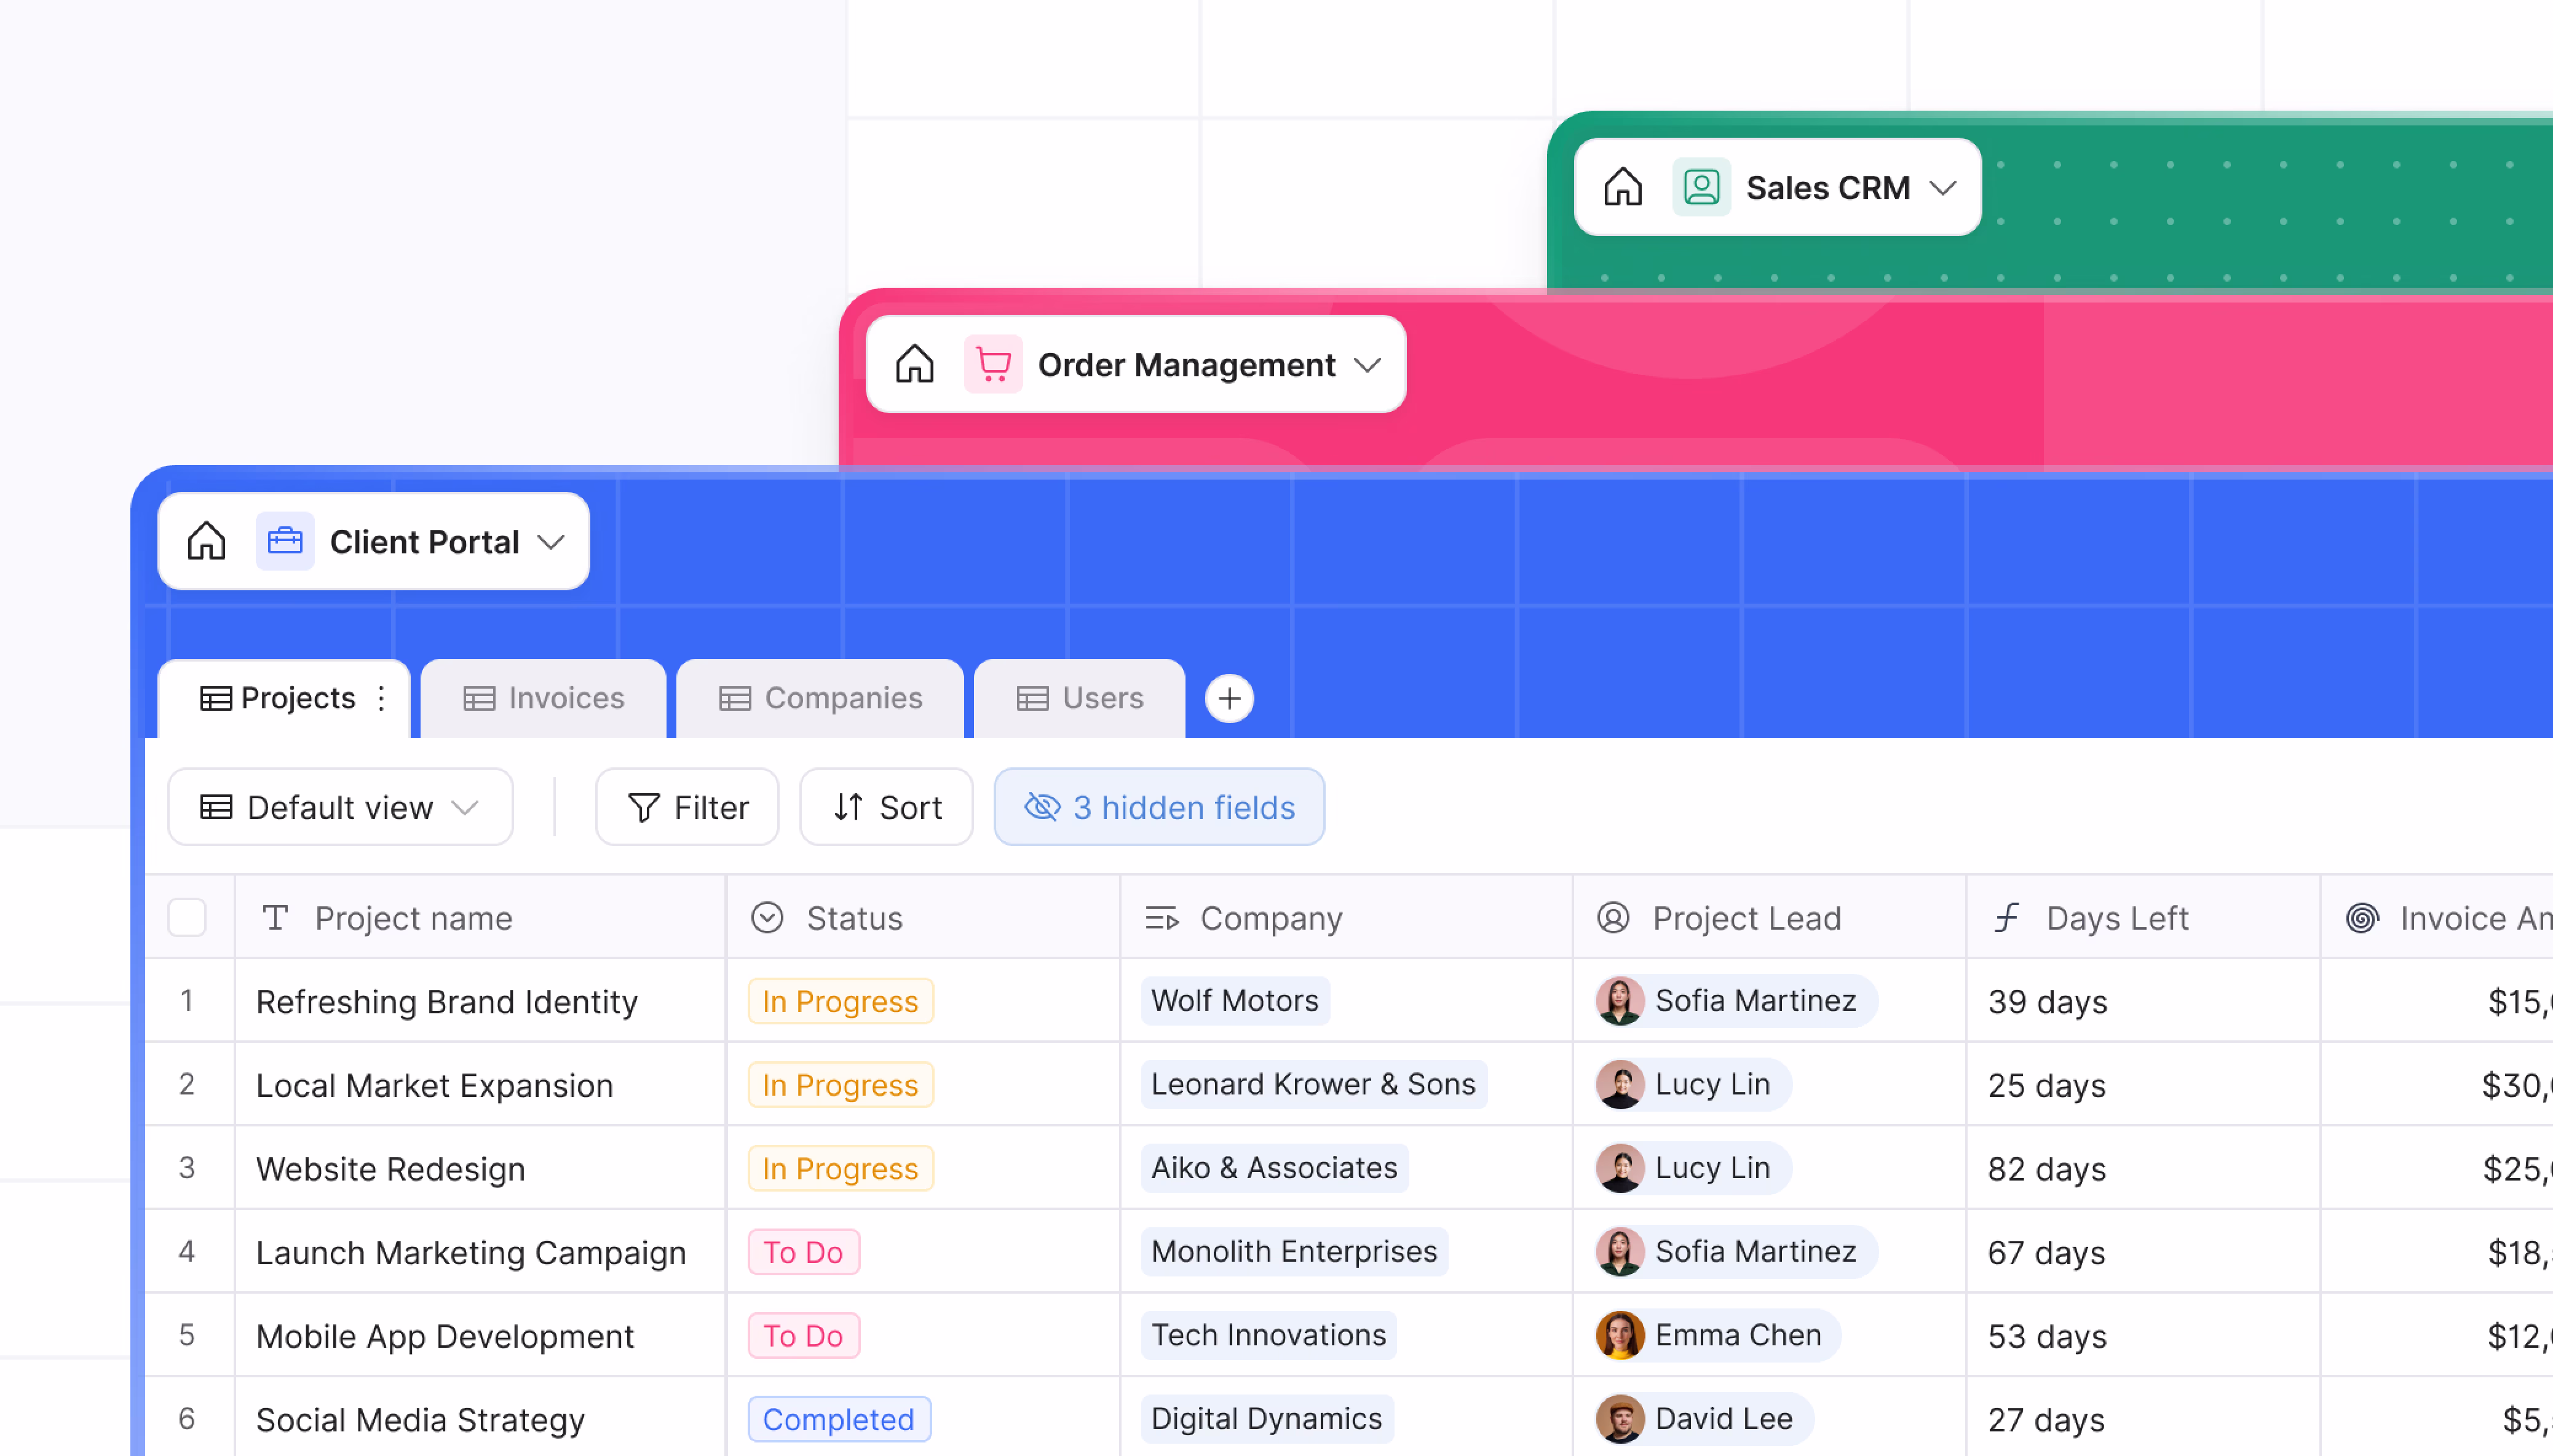
Task: Click the Sort button
Action: tap(886, 807)
